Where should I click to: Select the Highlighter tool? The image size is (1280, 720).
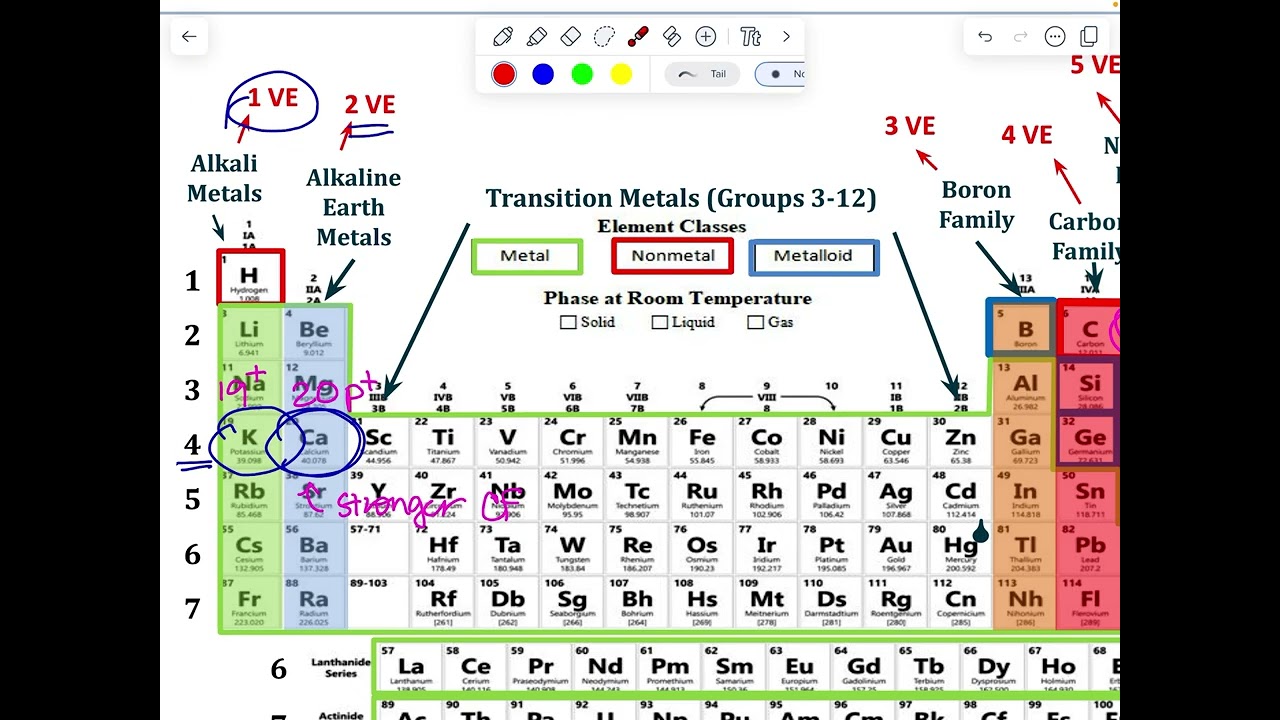[x=537, y=37]
